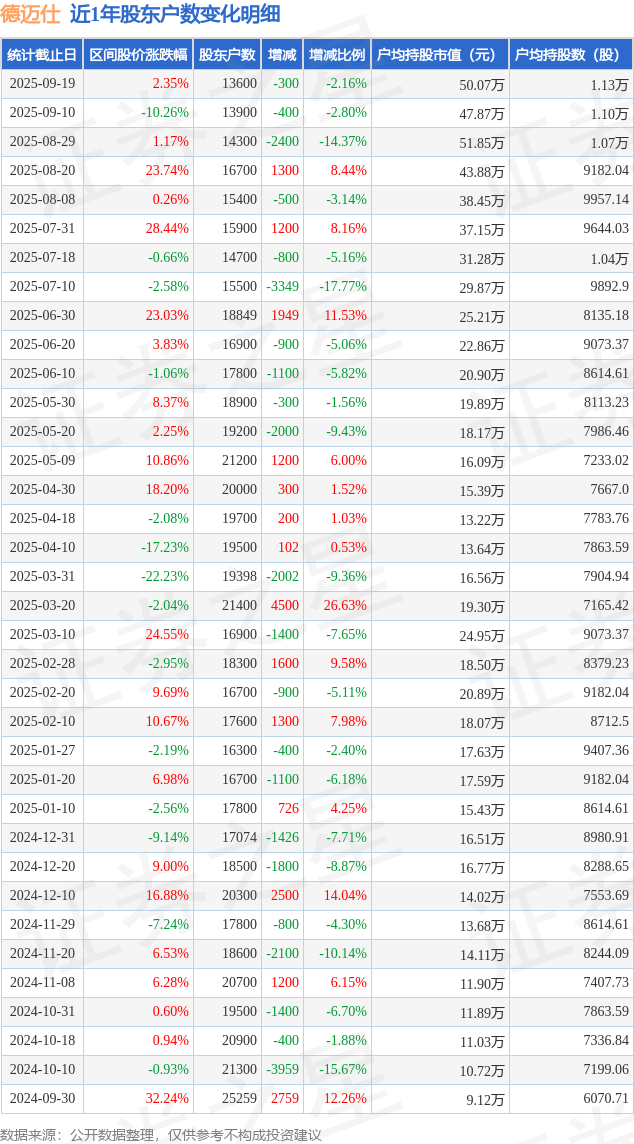Select the 25259 shareholder count cell

238,1099
